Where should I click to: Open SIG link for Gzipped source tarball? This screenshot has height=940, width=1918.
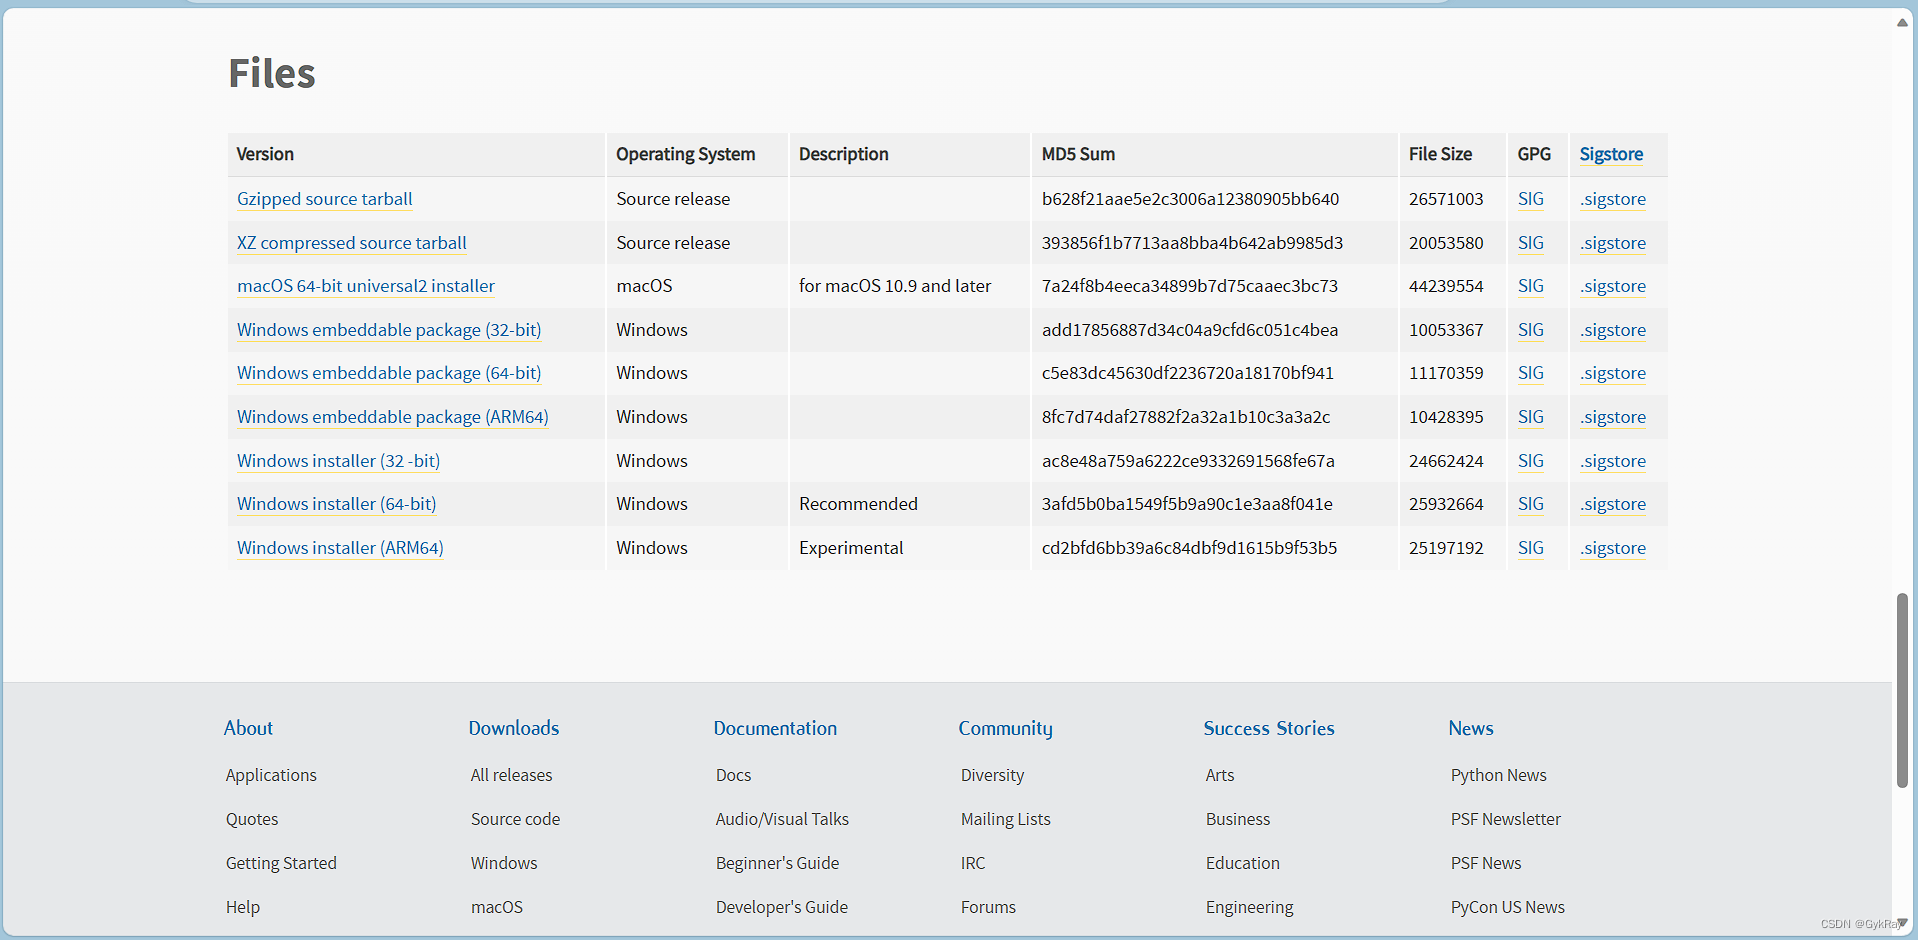pyautogui.click(x=1530, y=199)
